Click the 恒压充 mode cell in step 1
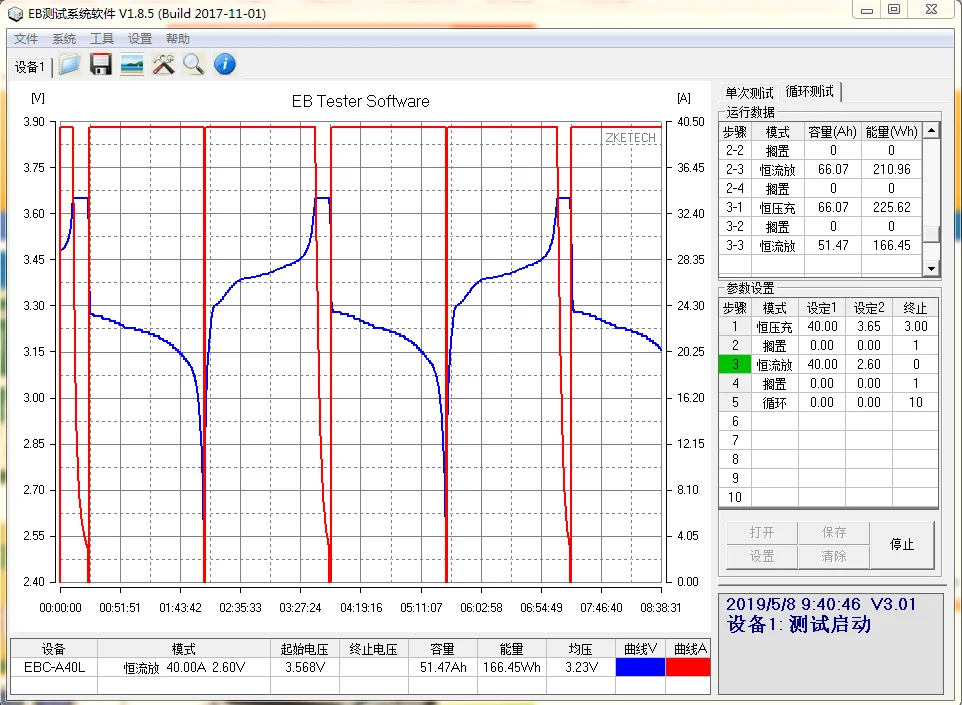Screen dimensions: 962x705 (775, 327)
